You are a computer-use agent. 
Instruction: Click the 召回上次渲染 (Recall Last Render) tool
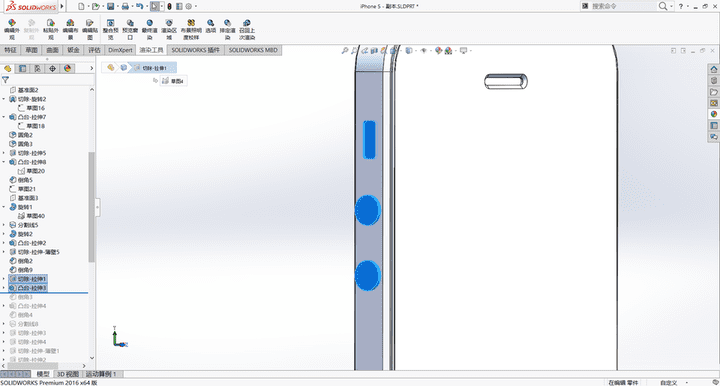[x=247, y=30]
